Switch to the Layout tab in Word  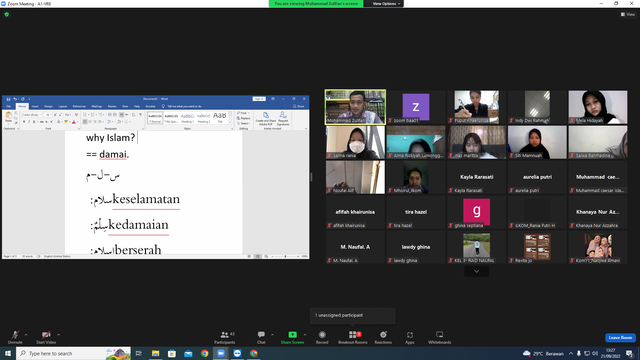(x=62, y=106)
